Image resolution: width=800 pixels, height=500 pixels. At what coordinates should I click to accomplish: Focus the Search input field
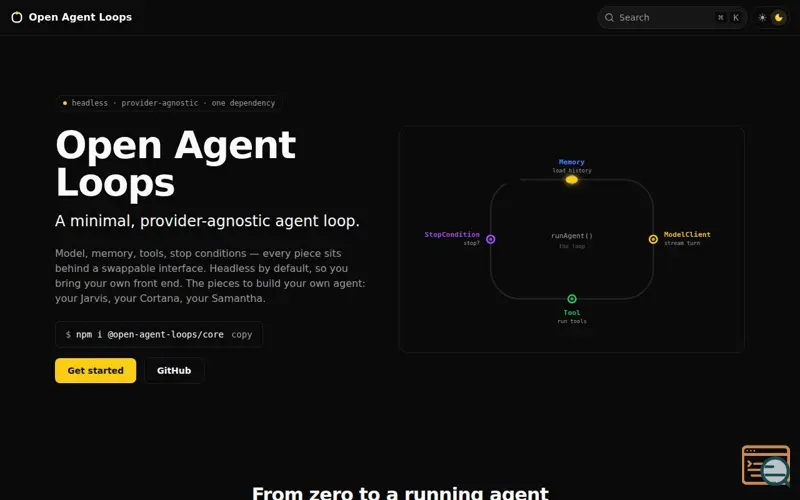pyautogui.click(x=672, y=17)
